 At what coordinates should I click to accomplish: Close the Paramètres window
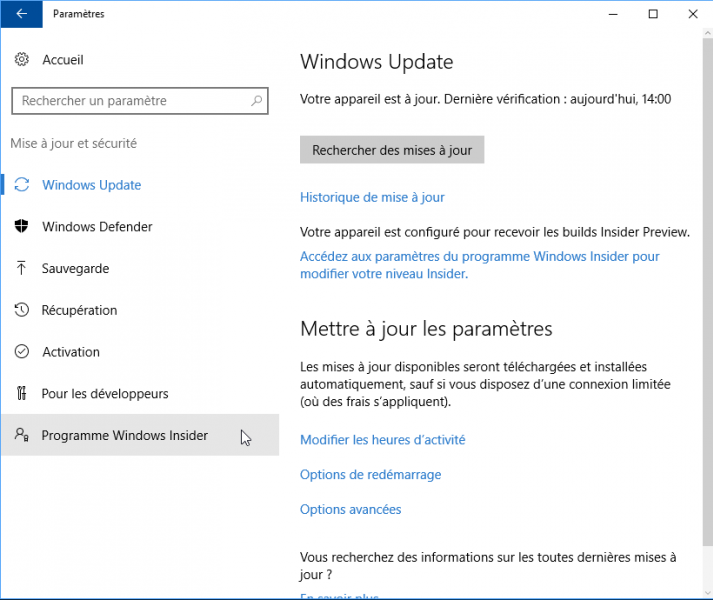pos(693,14)
